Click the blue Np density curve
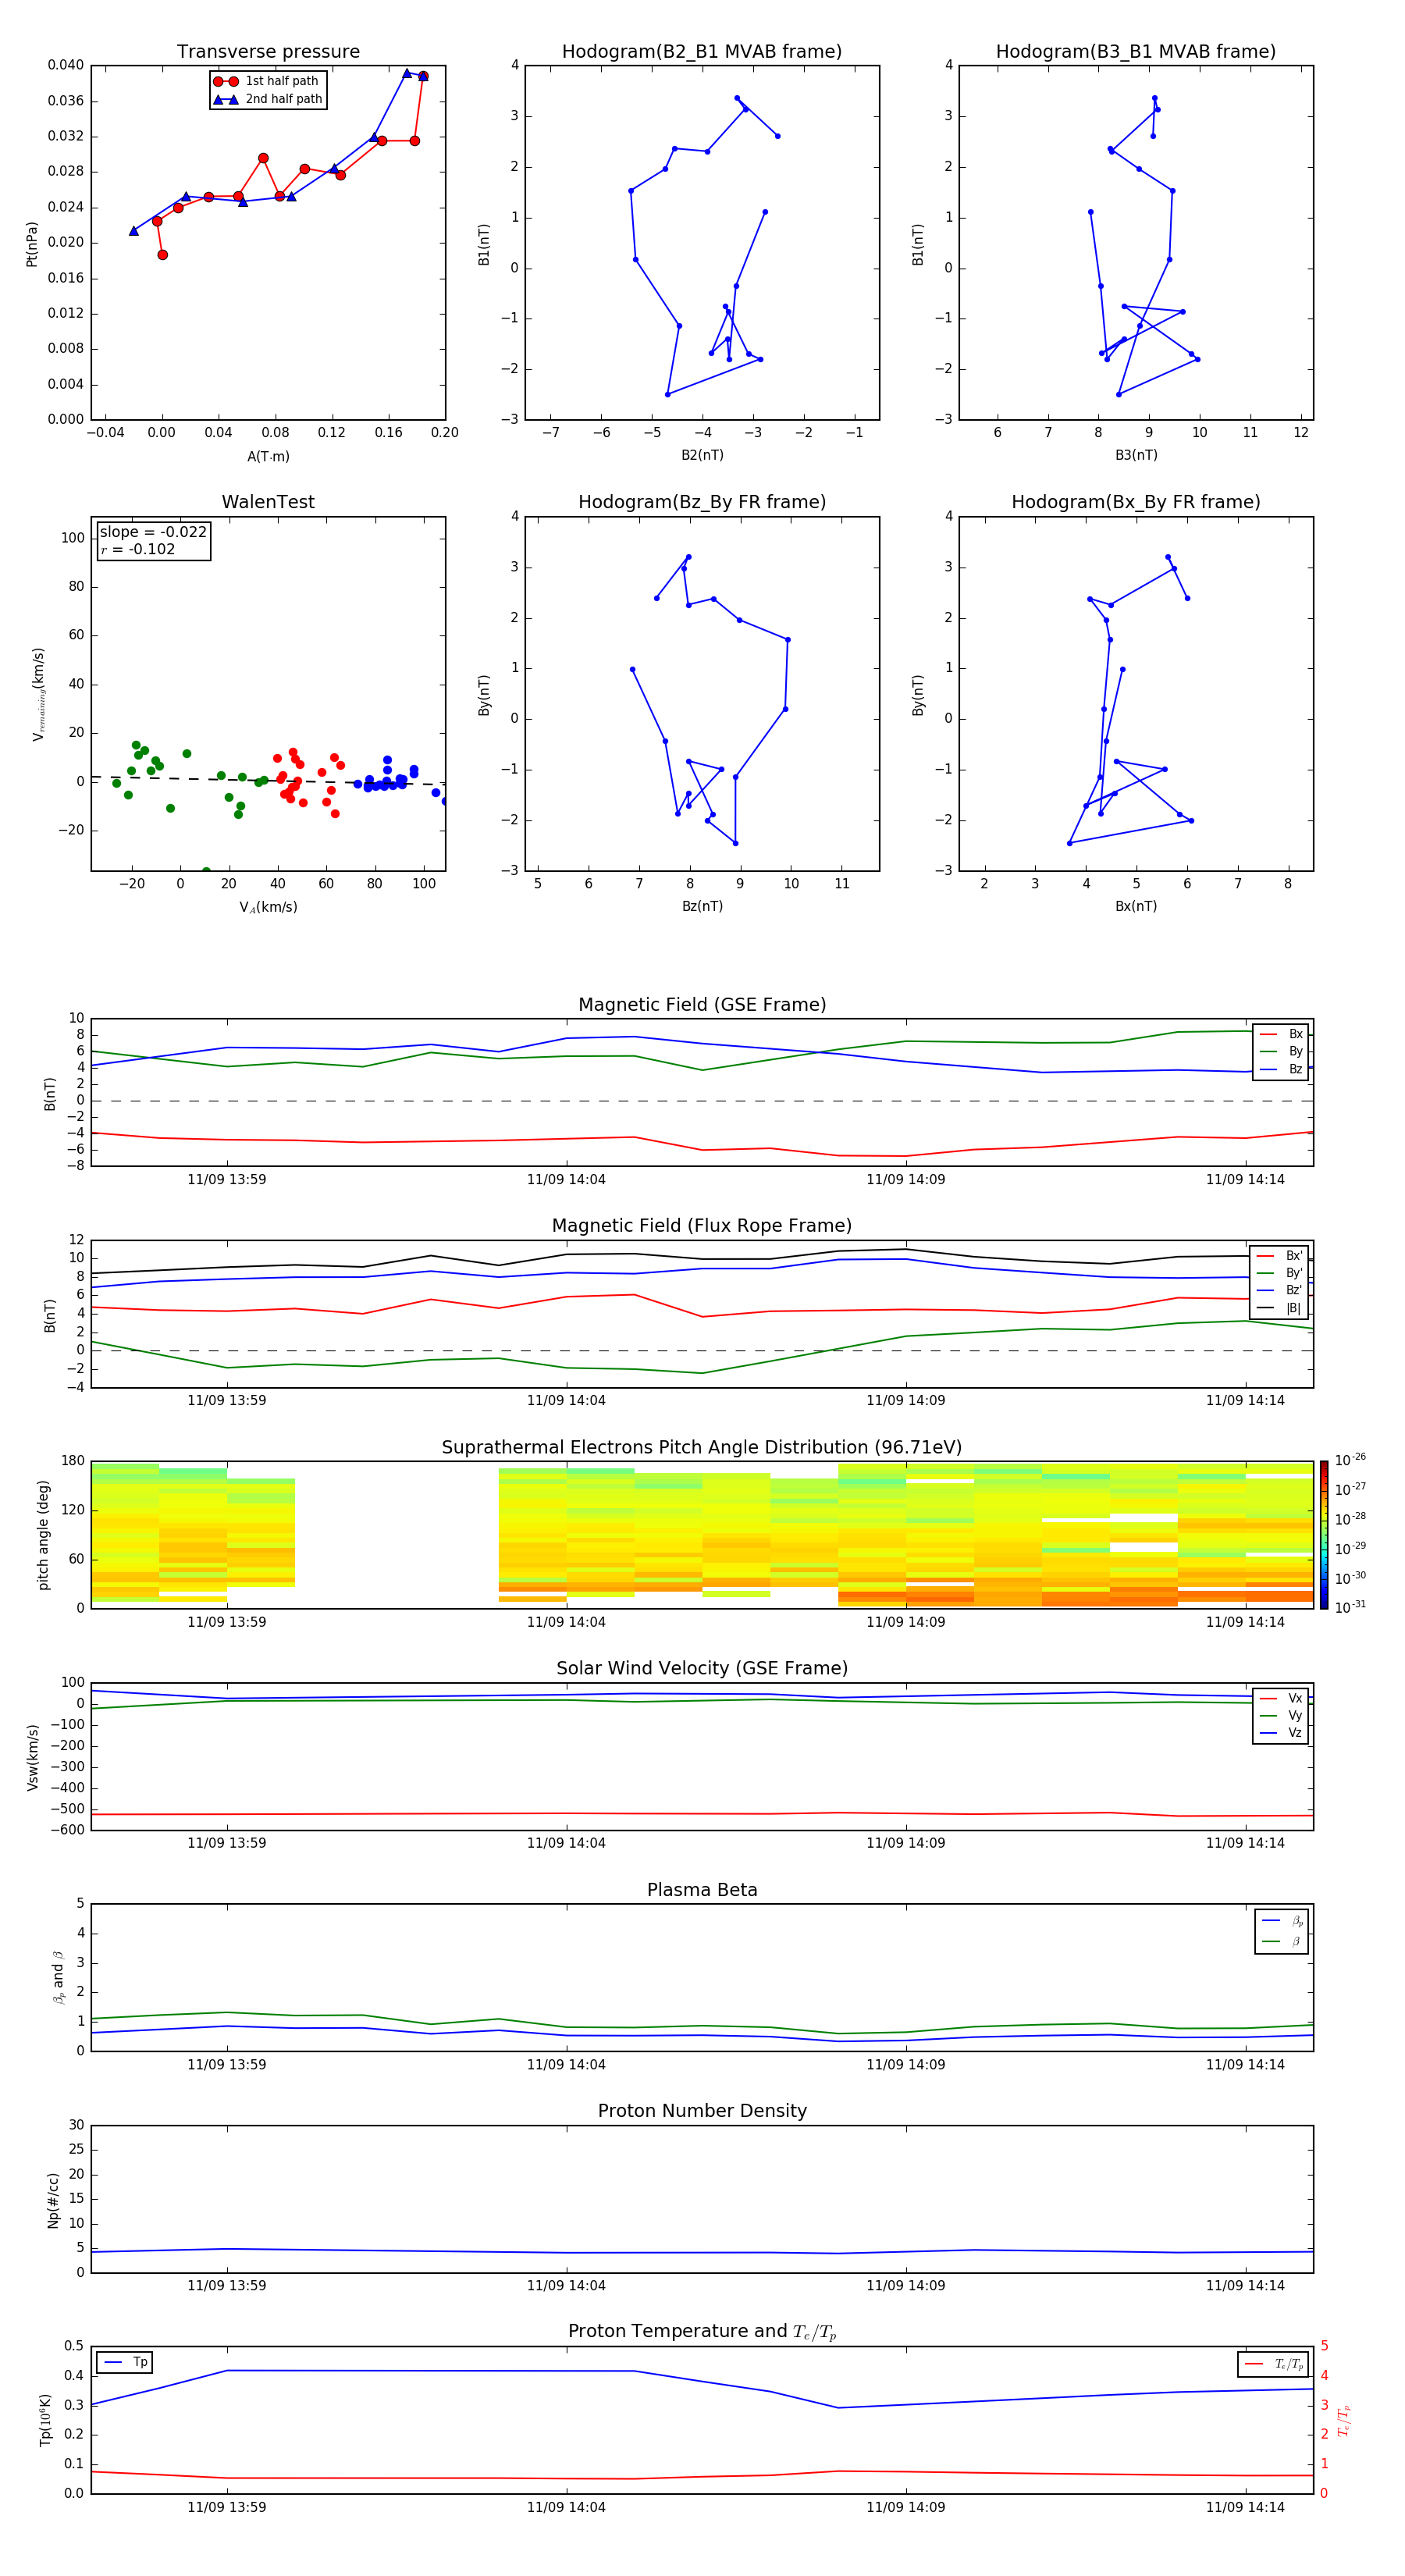The width and height of the screenshot is (1405, 2576). 702,2253
